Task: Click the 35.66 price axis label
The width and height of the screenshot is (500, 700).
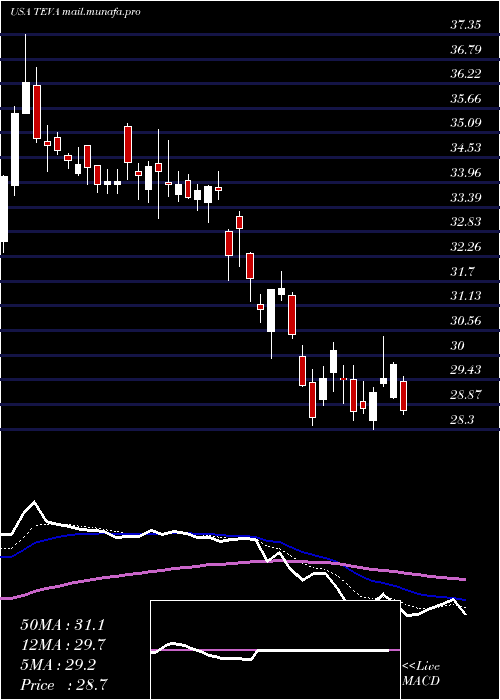Action: 466,99
